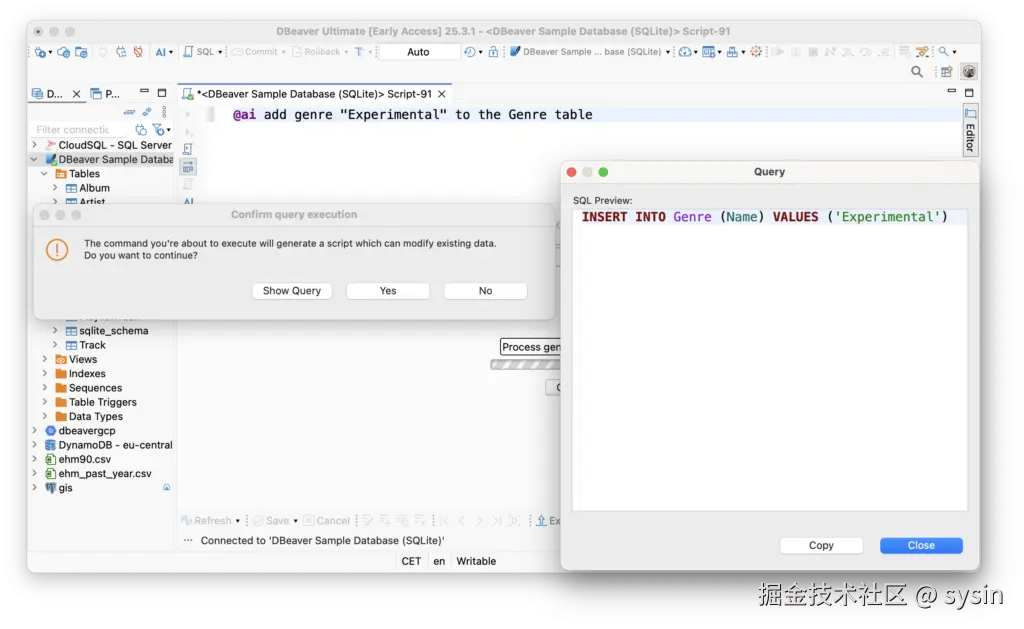Open the SQL button dropdown arrow
Viewport: 1024px width, 629px height.
point(220,52)
